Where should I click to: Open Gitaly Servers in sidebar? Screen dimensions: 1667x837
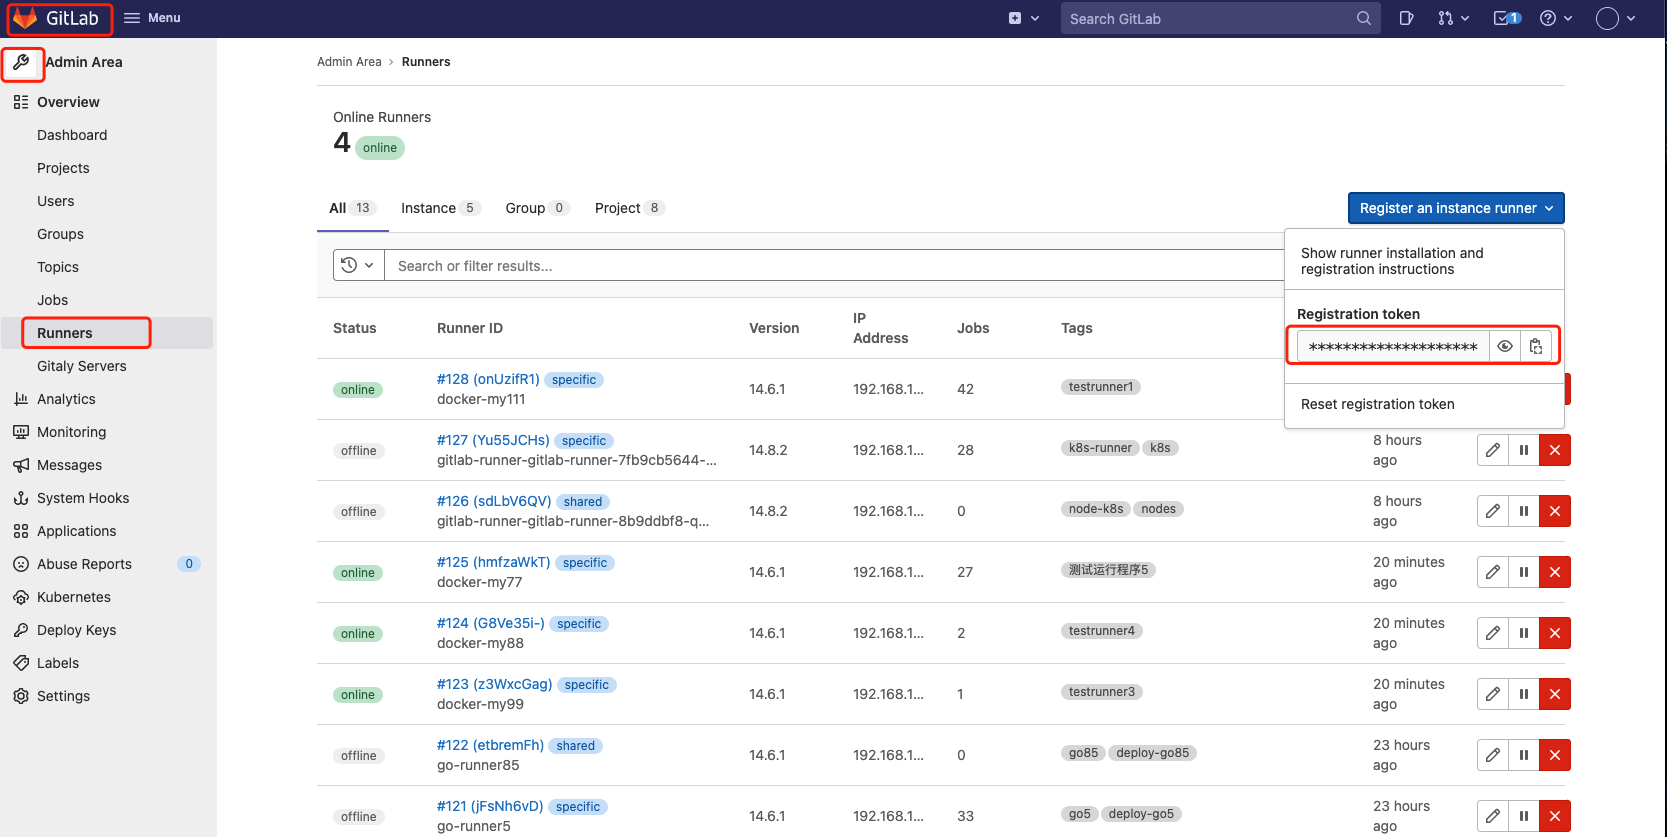coord(82,366)
